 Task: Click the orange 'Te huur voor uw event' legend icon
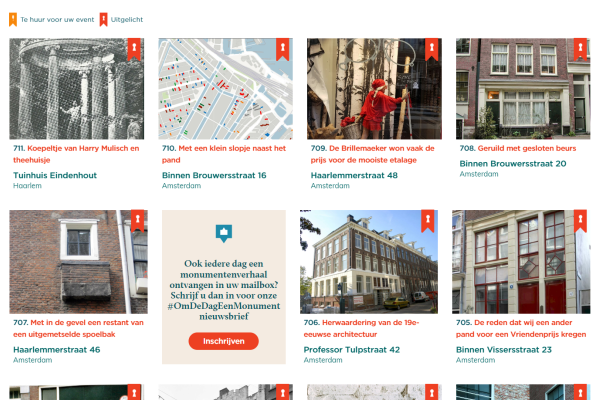pyautogui.click(x=12, y=19)
